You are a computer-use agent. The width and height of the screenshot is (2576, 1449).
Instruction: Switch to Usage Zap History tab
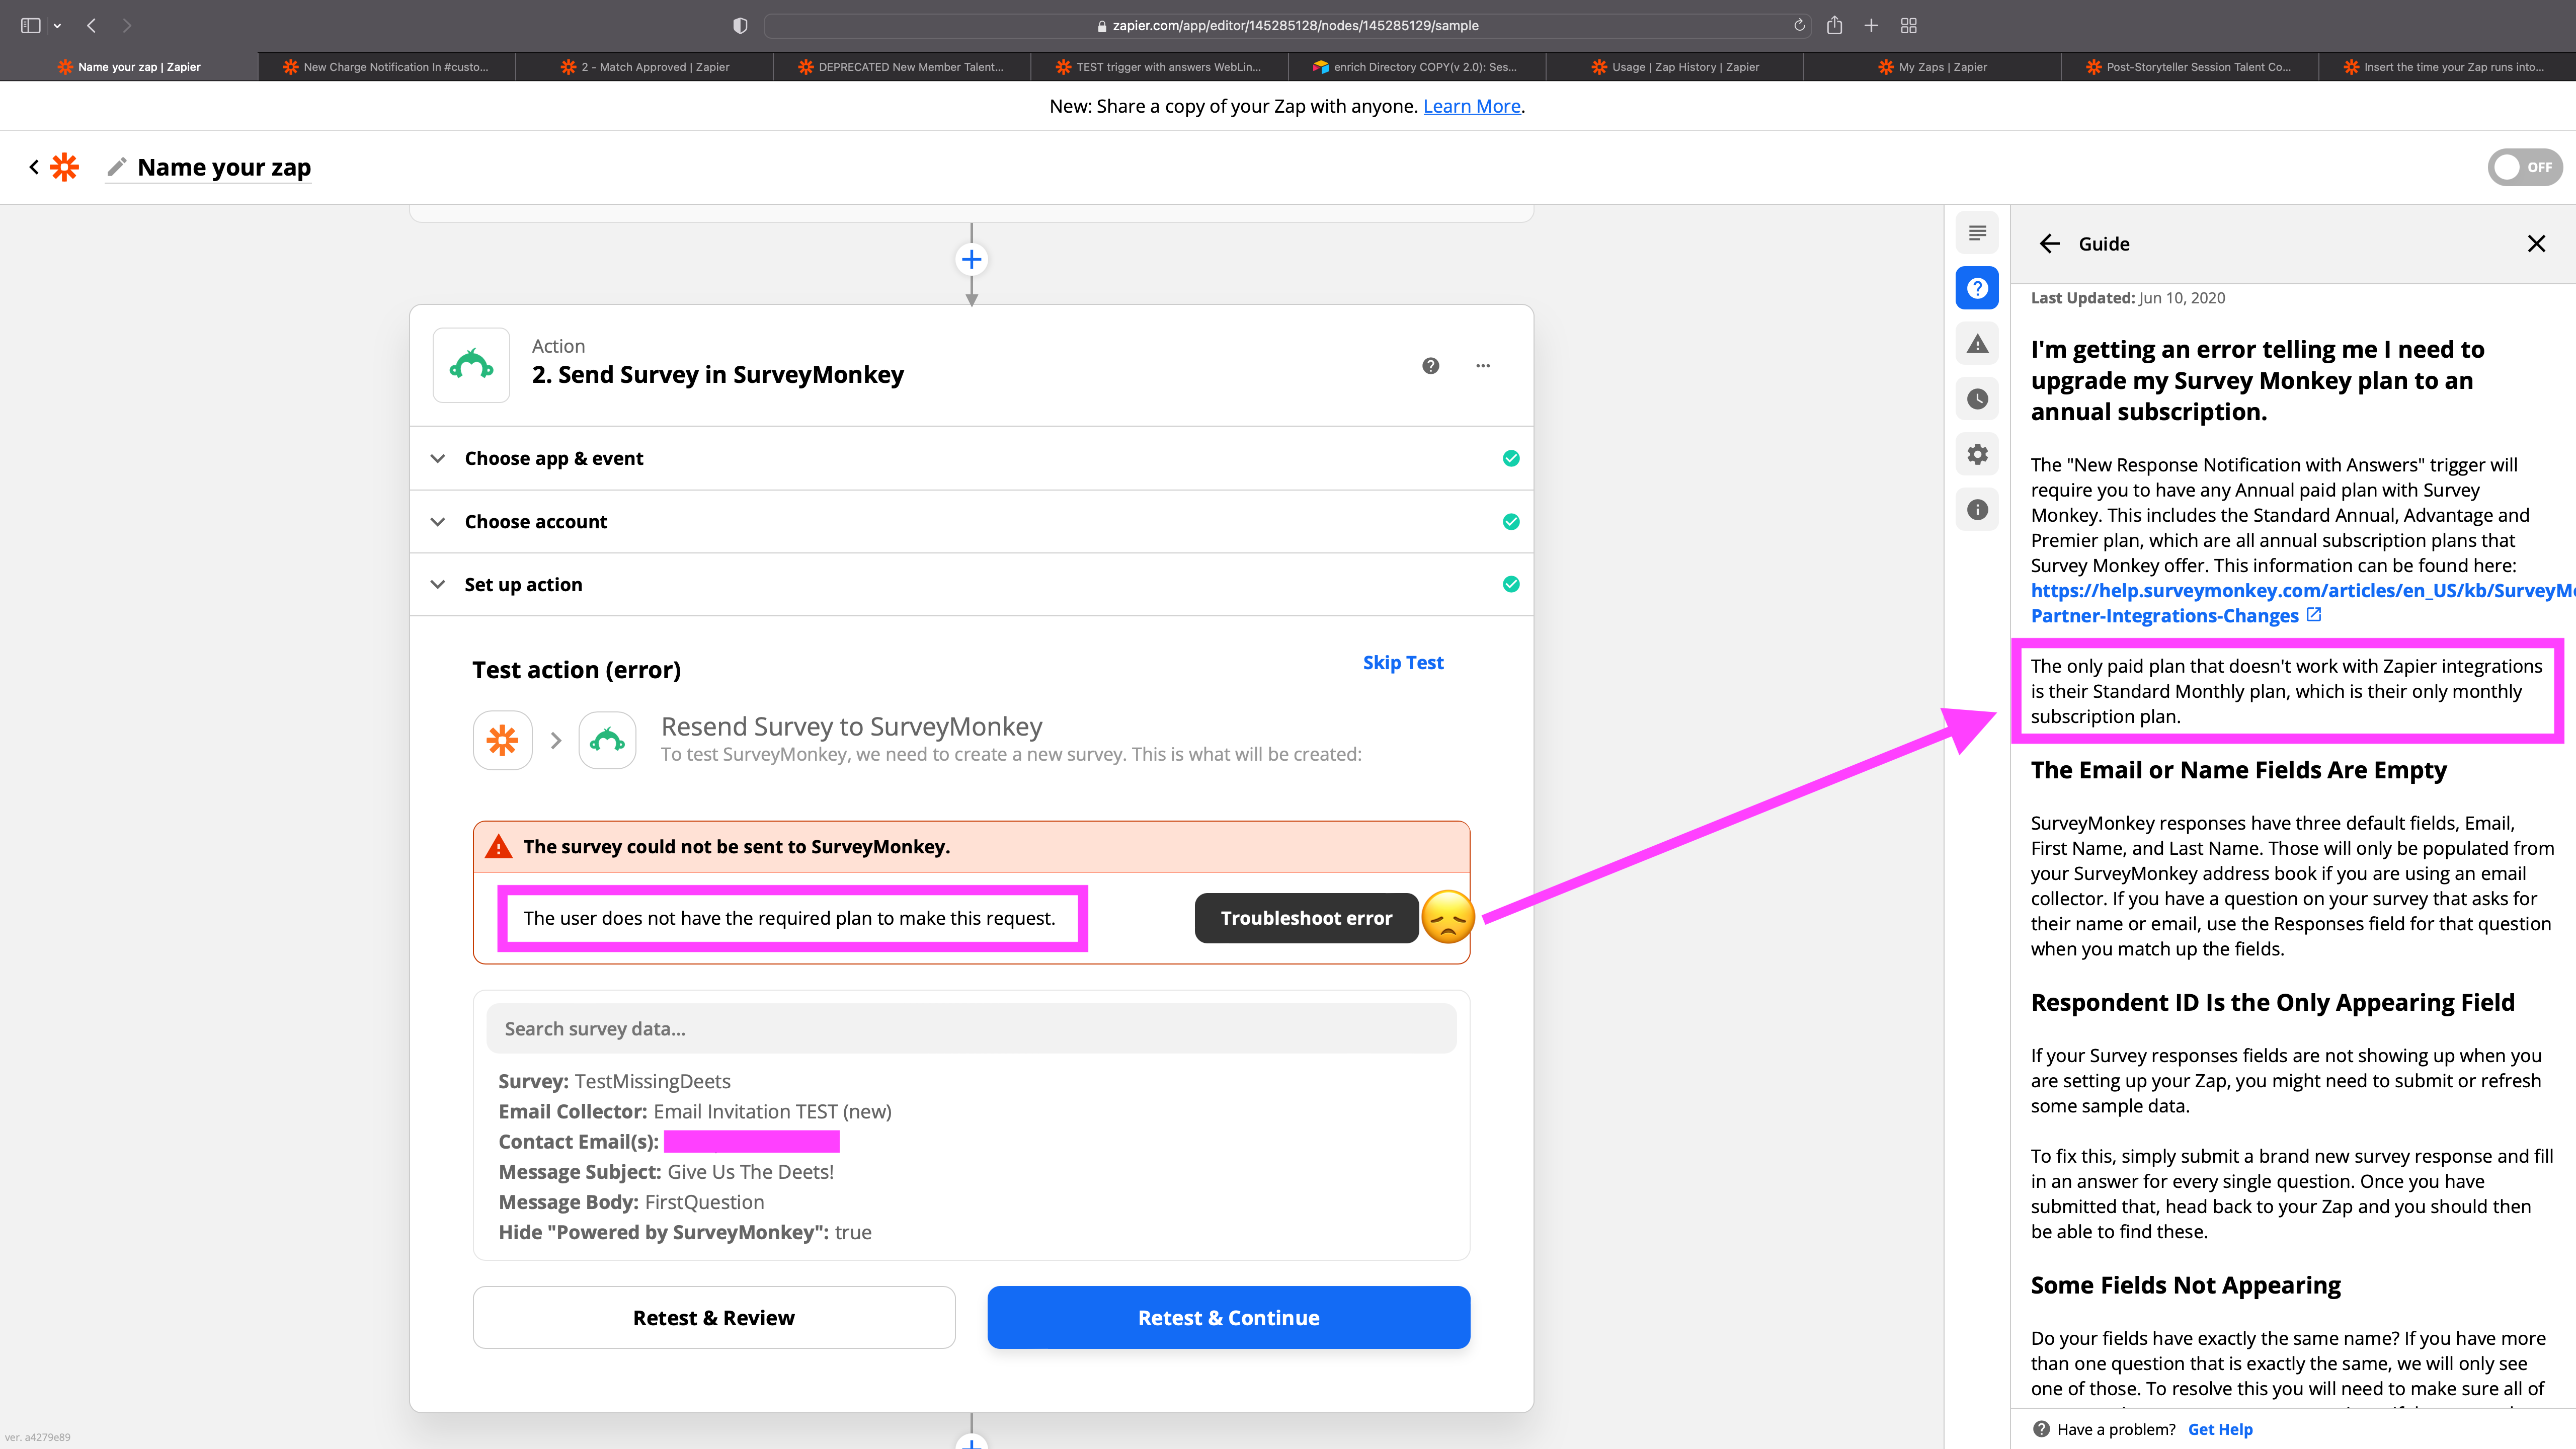pos(1675,67)
